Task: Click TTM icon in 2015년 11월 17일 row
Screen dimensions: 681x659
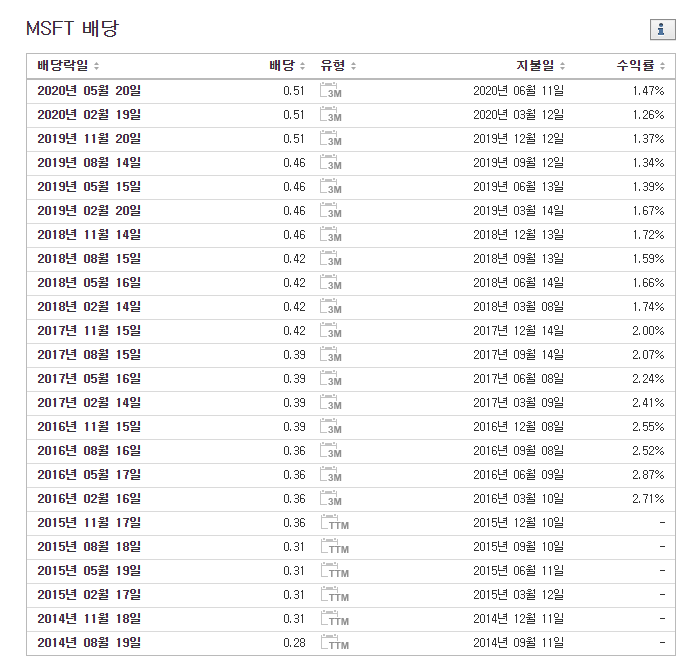Action: (335, 523)
